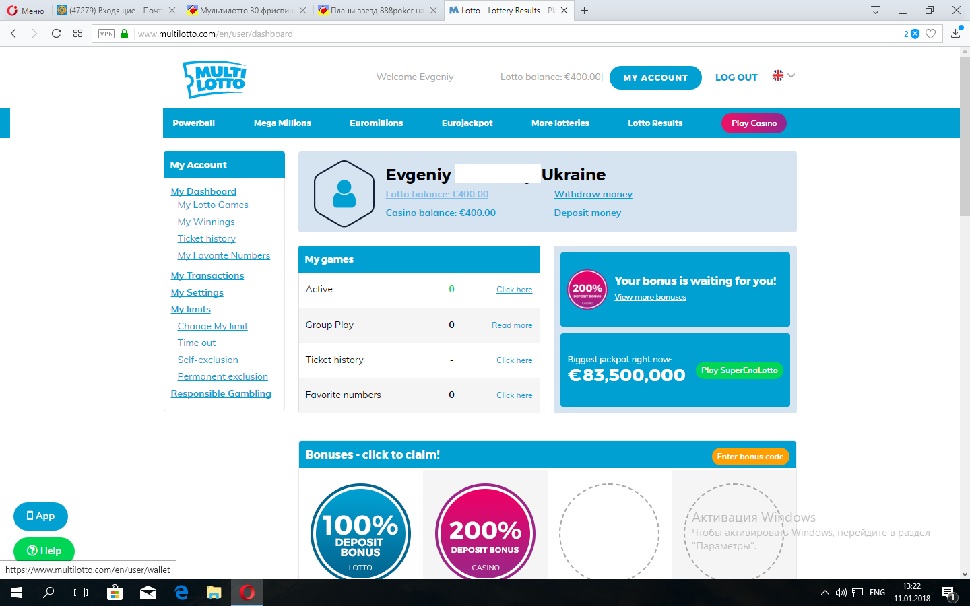Click 'Click here' in the Active row

click(x=514, y=289)
